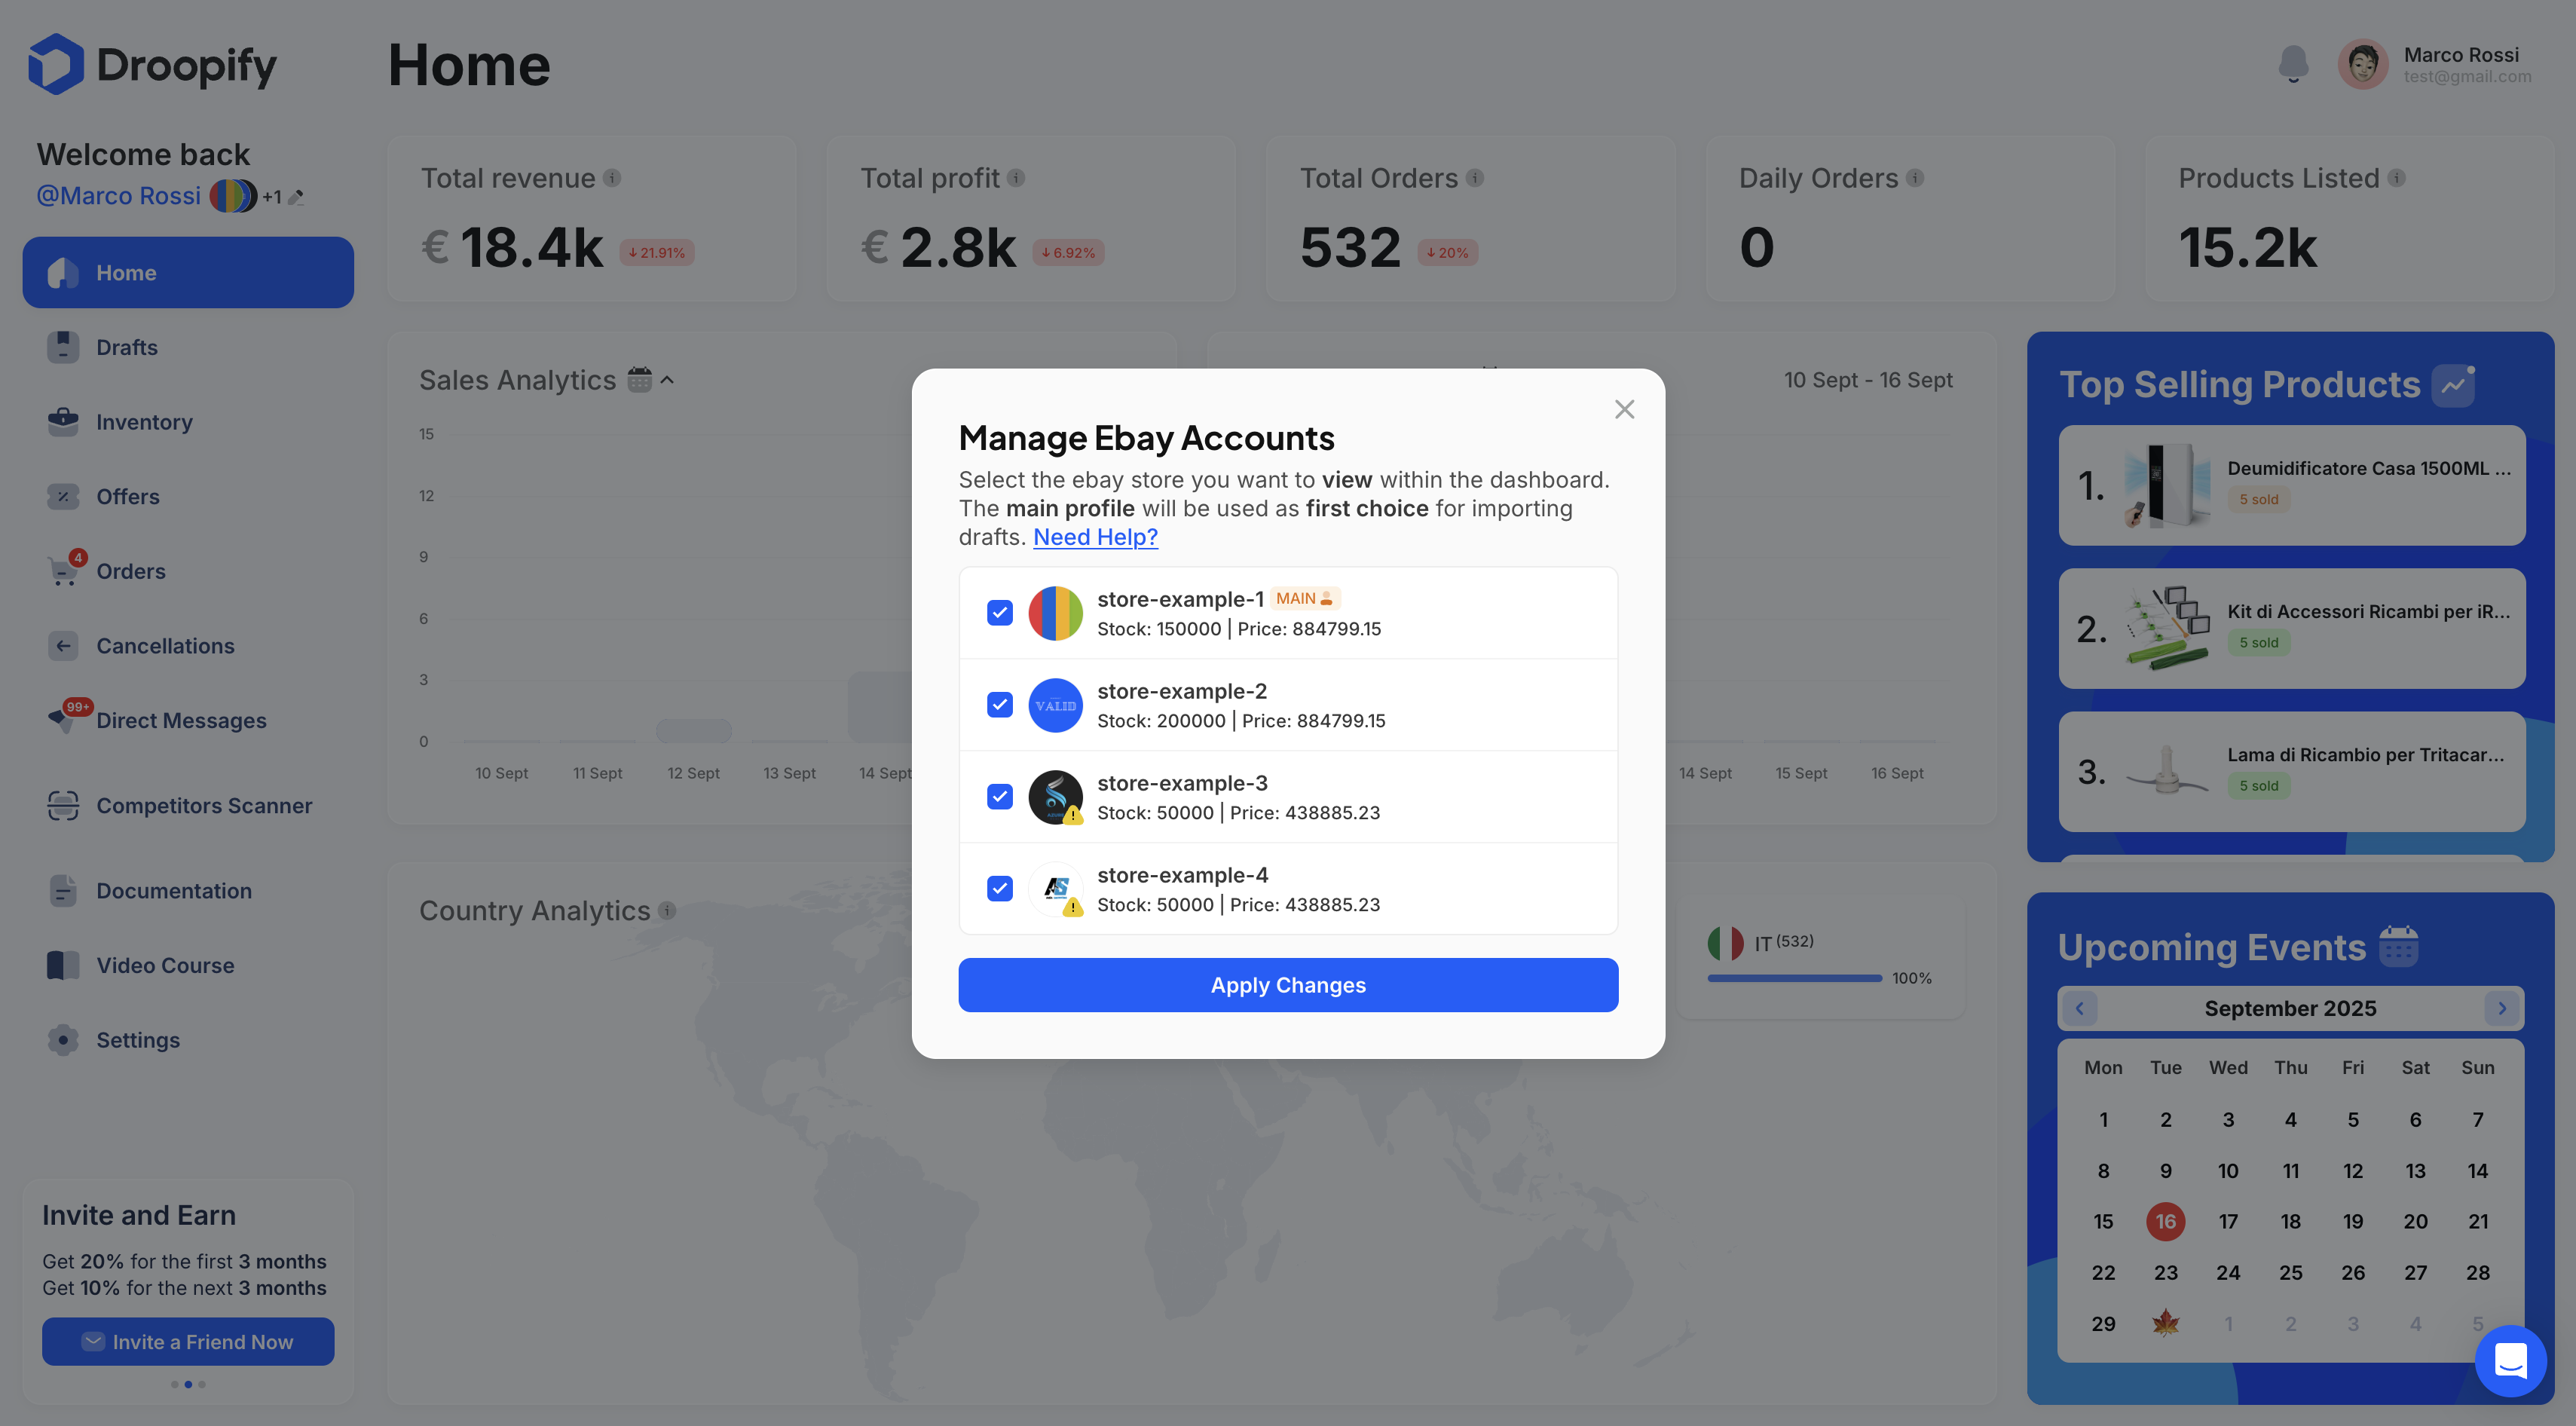Viewport: 2576px width, 1426px height.
Task: Click the edit pencil next to +1
Action: pyautogui.click(x=296, y=197)
